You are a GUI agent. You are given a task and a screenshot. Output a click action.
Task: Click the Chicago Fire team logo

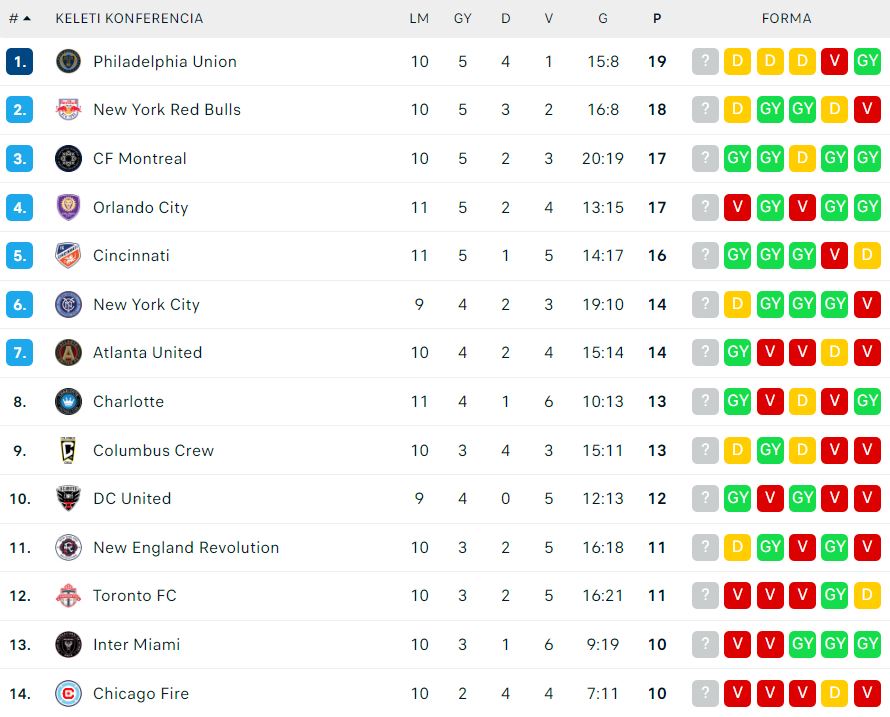point(68,693)
